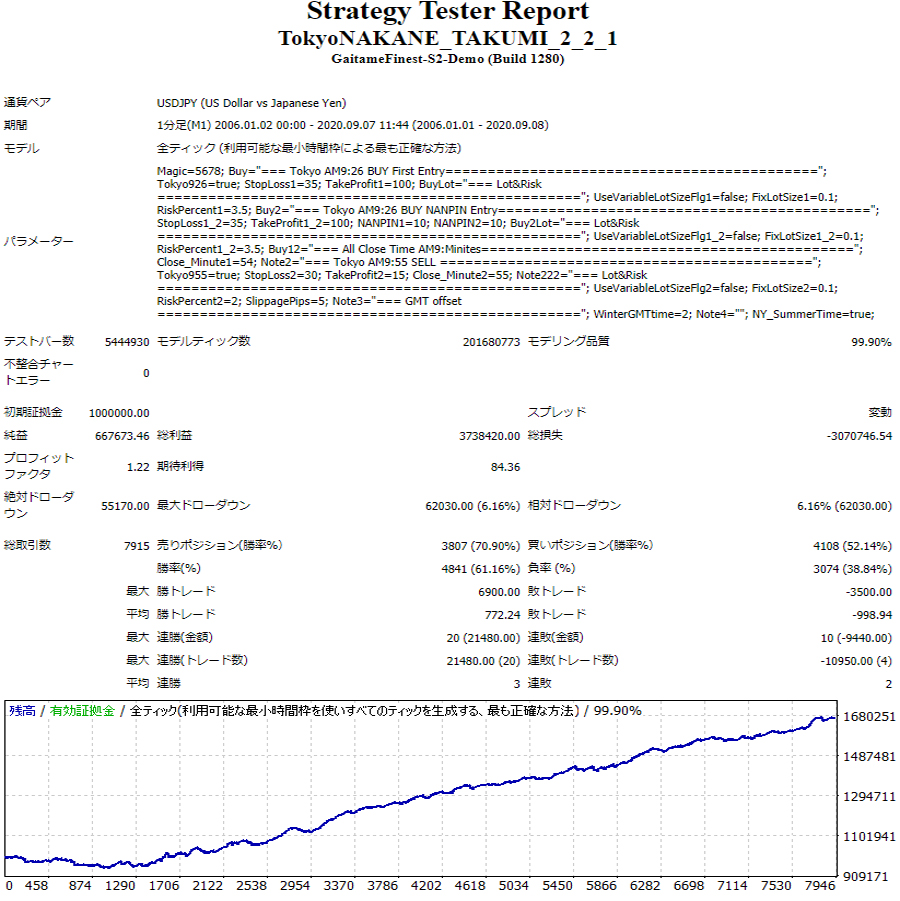The image size is (900, 901).
Task: Click the 絶対ドローダウン value 55170.00
Action: 125,506
